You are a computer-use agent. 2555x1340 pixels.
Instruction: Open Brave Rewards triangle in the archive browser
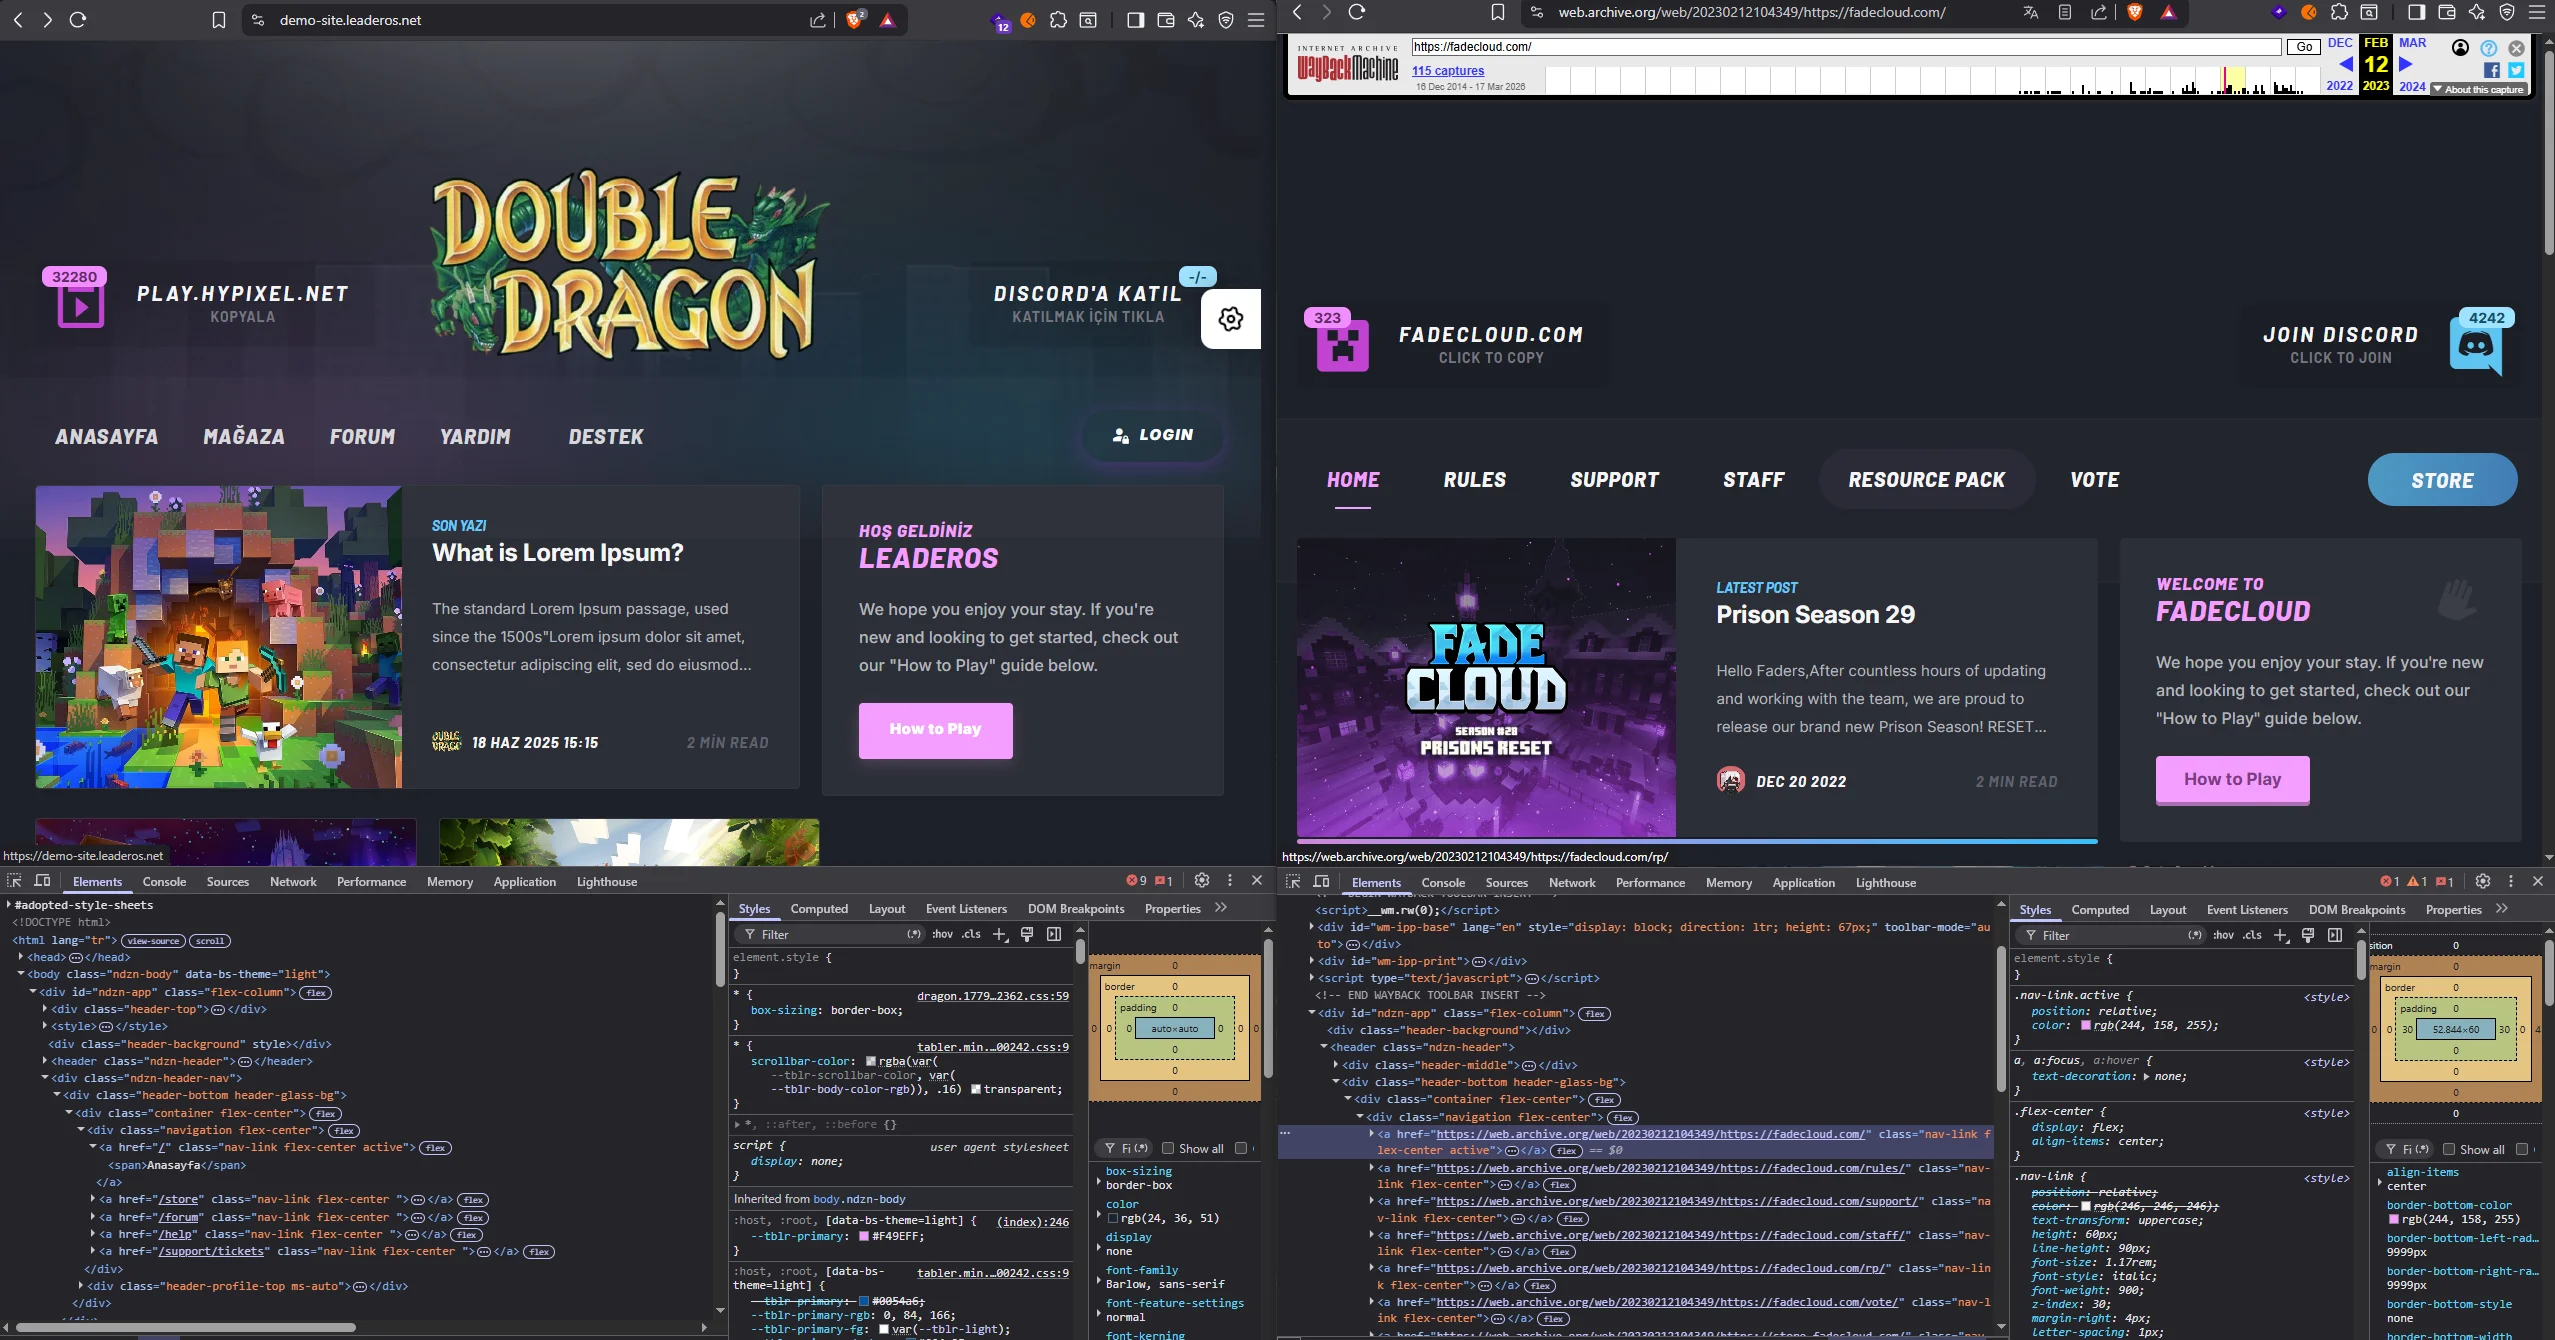[2168, 12]
